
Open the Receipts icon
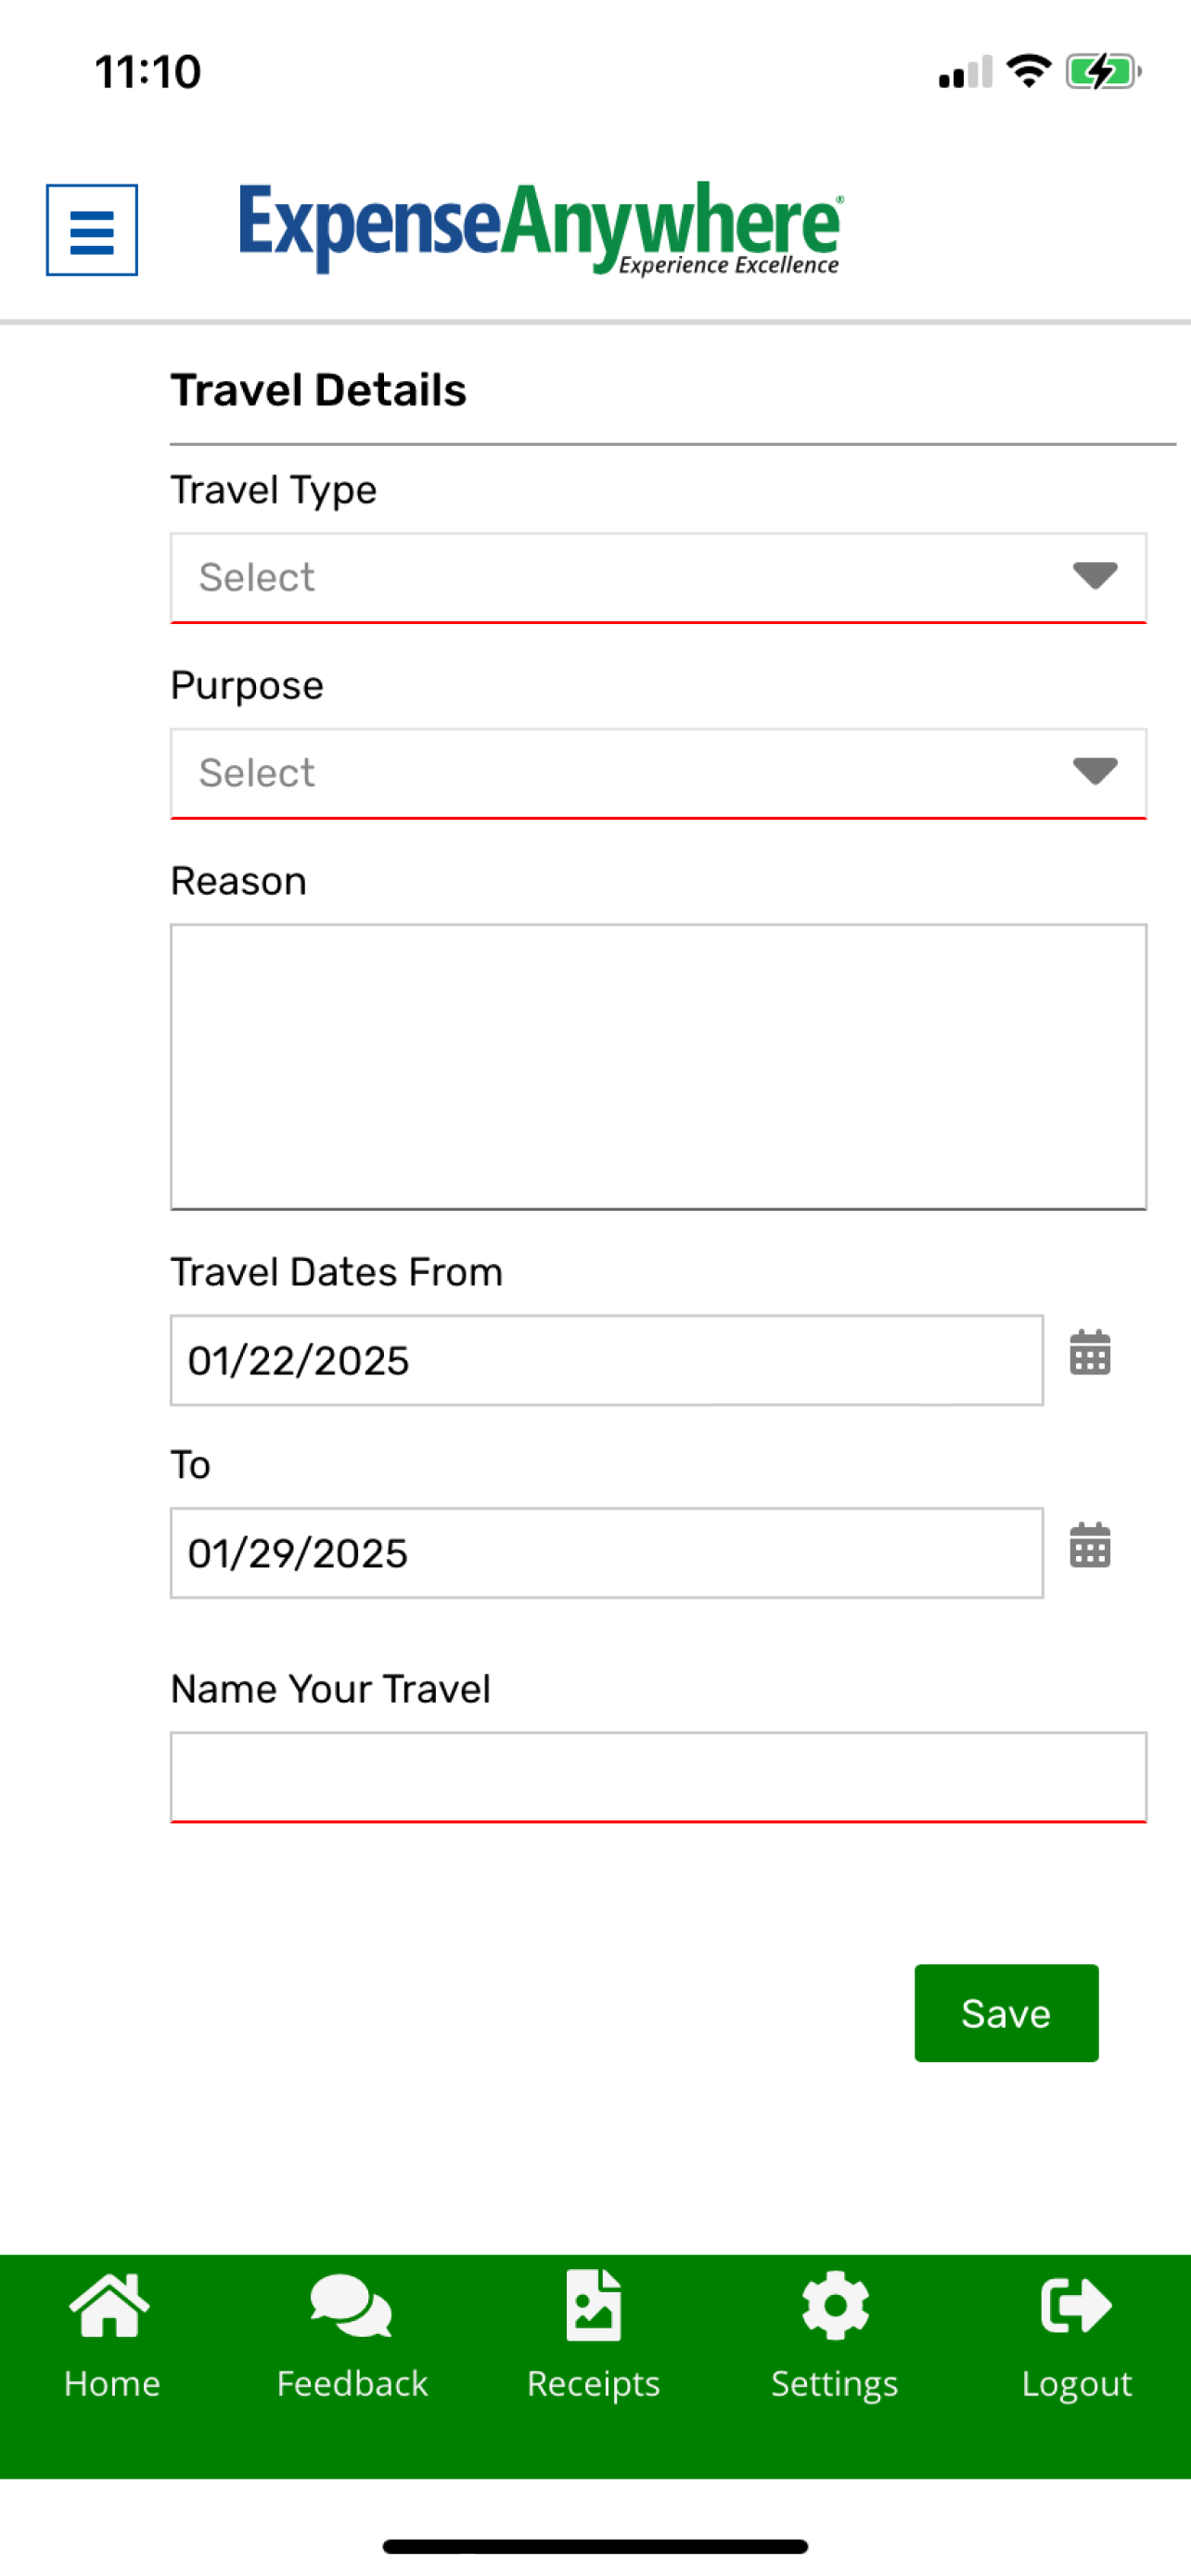594,2306
